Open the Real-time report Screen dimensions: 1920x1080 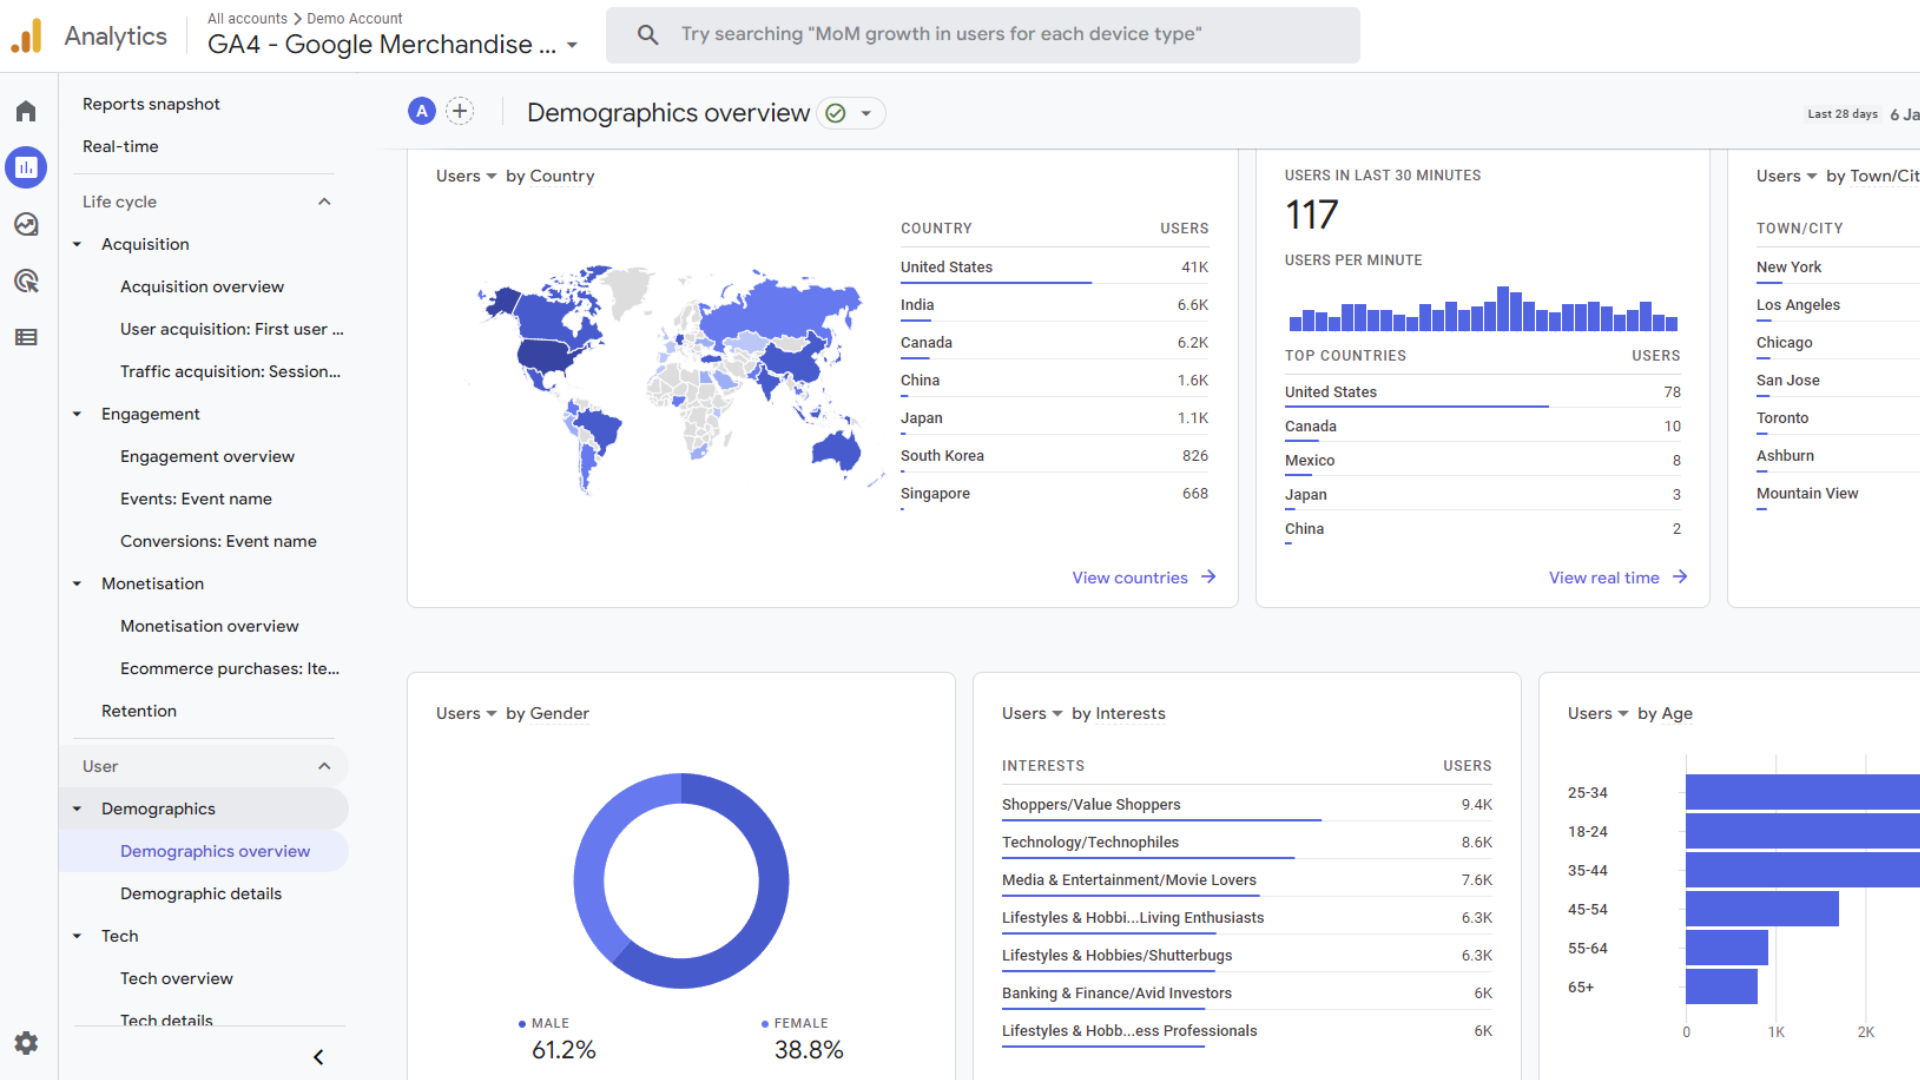[120, 146]
